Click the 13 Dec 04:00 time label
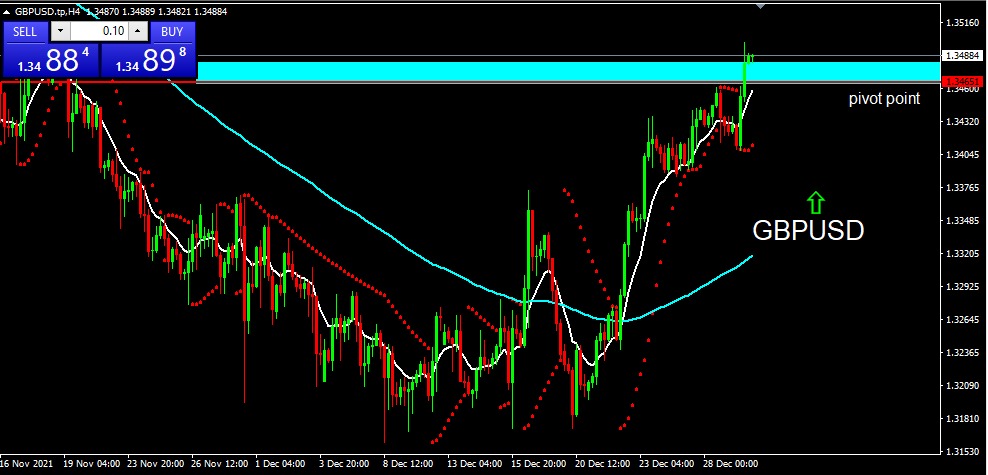This screenshot has width=988, height=475. click(474, 464)
